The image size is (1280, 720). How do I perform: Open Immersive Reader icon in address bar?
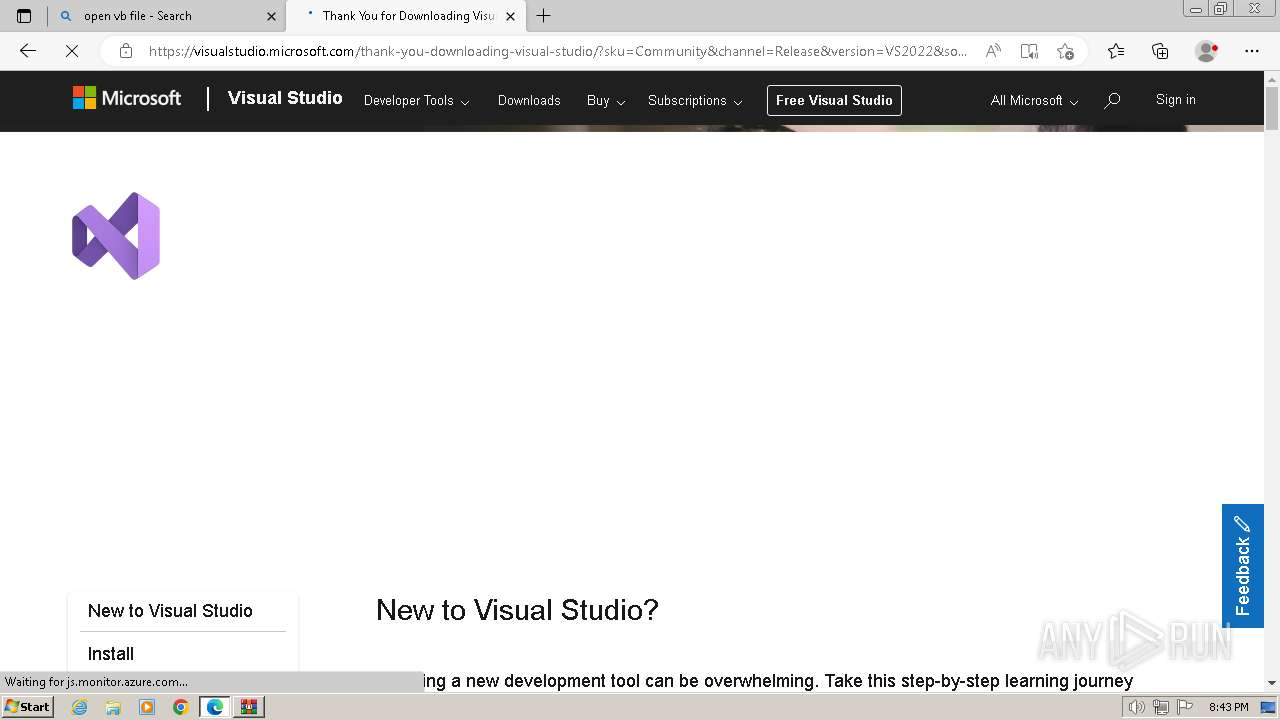1029,51
